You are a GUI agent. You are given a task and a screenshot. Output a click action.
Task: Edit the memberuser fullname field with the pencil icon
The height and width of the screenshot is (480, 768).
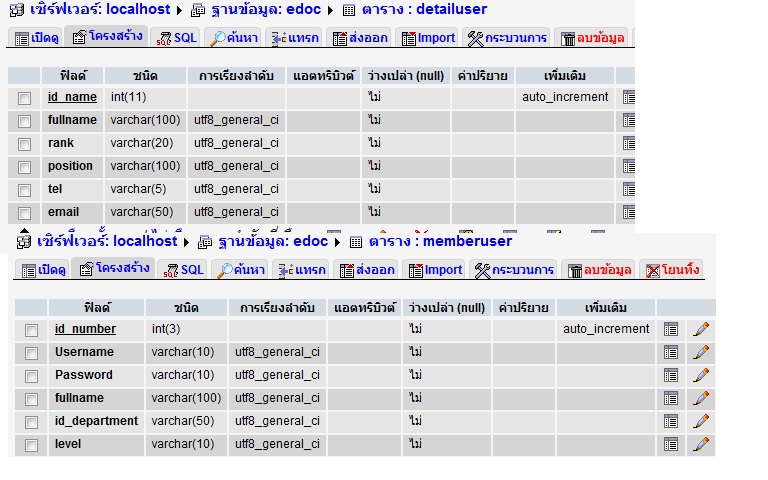[x=701, y=398]
